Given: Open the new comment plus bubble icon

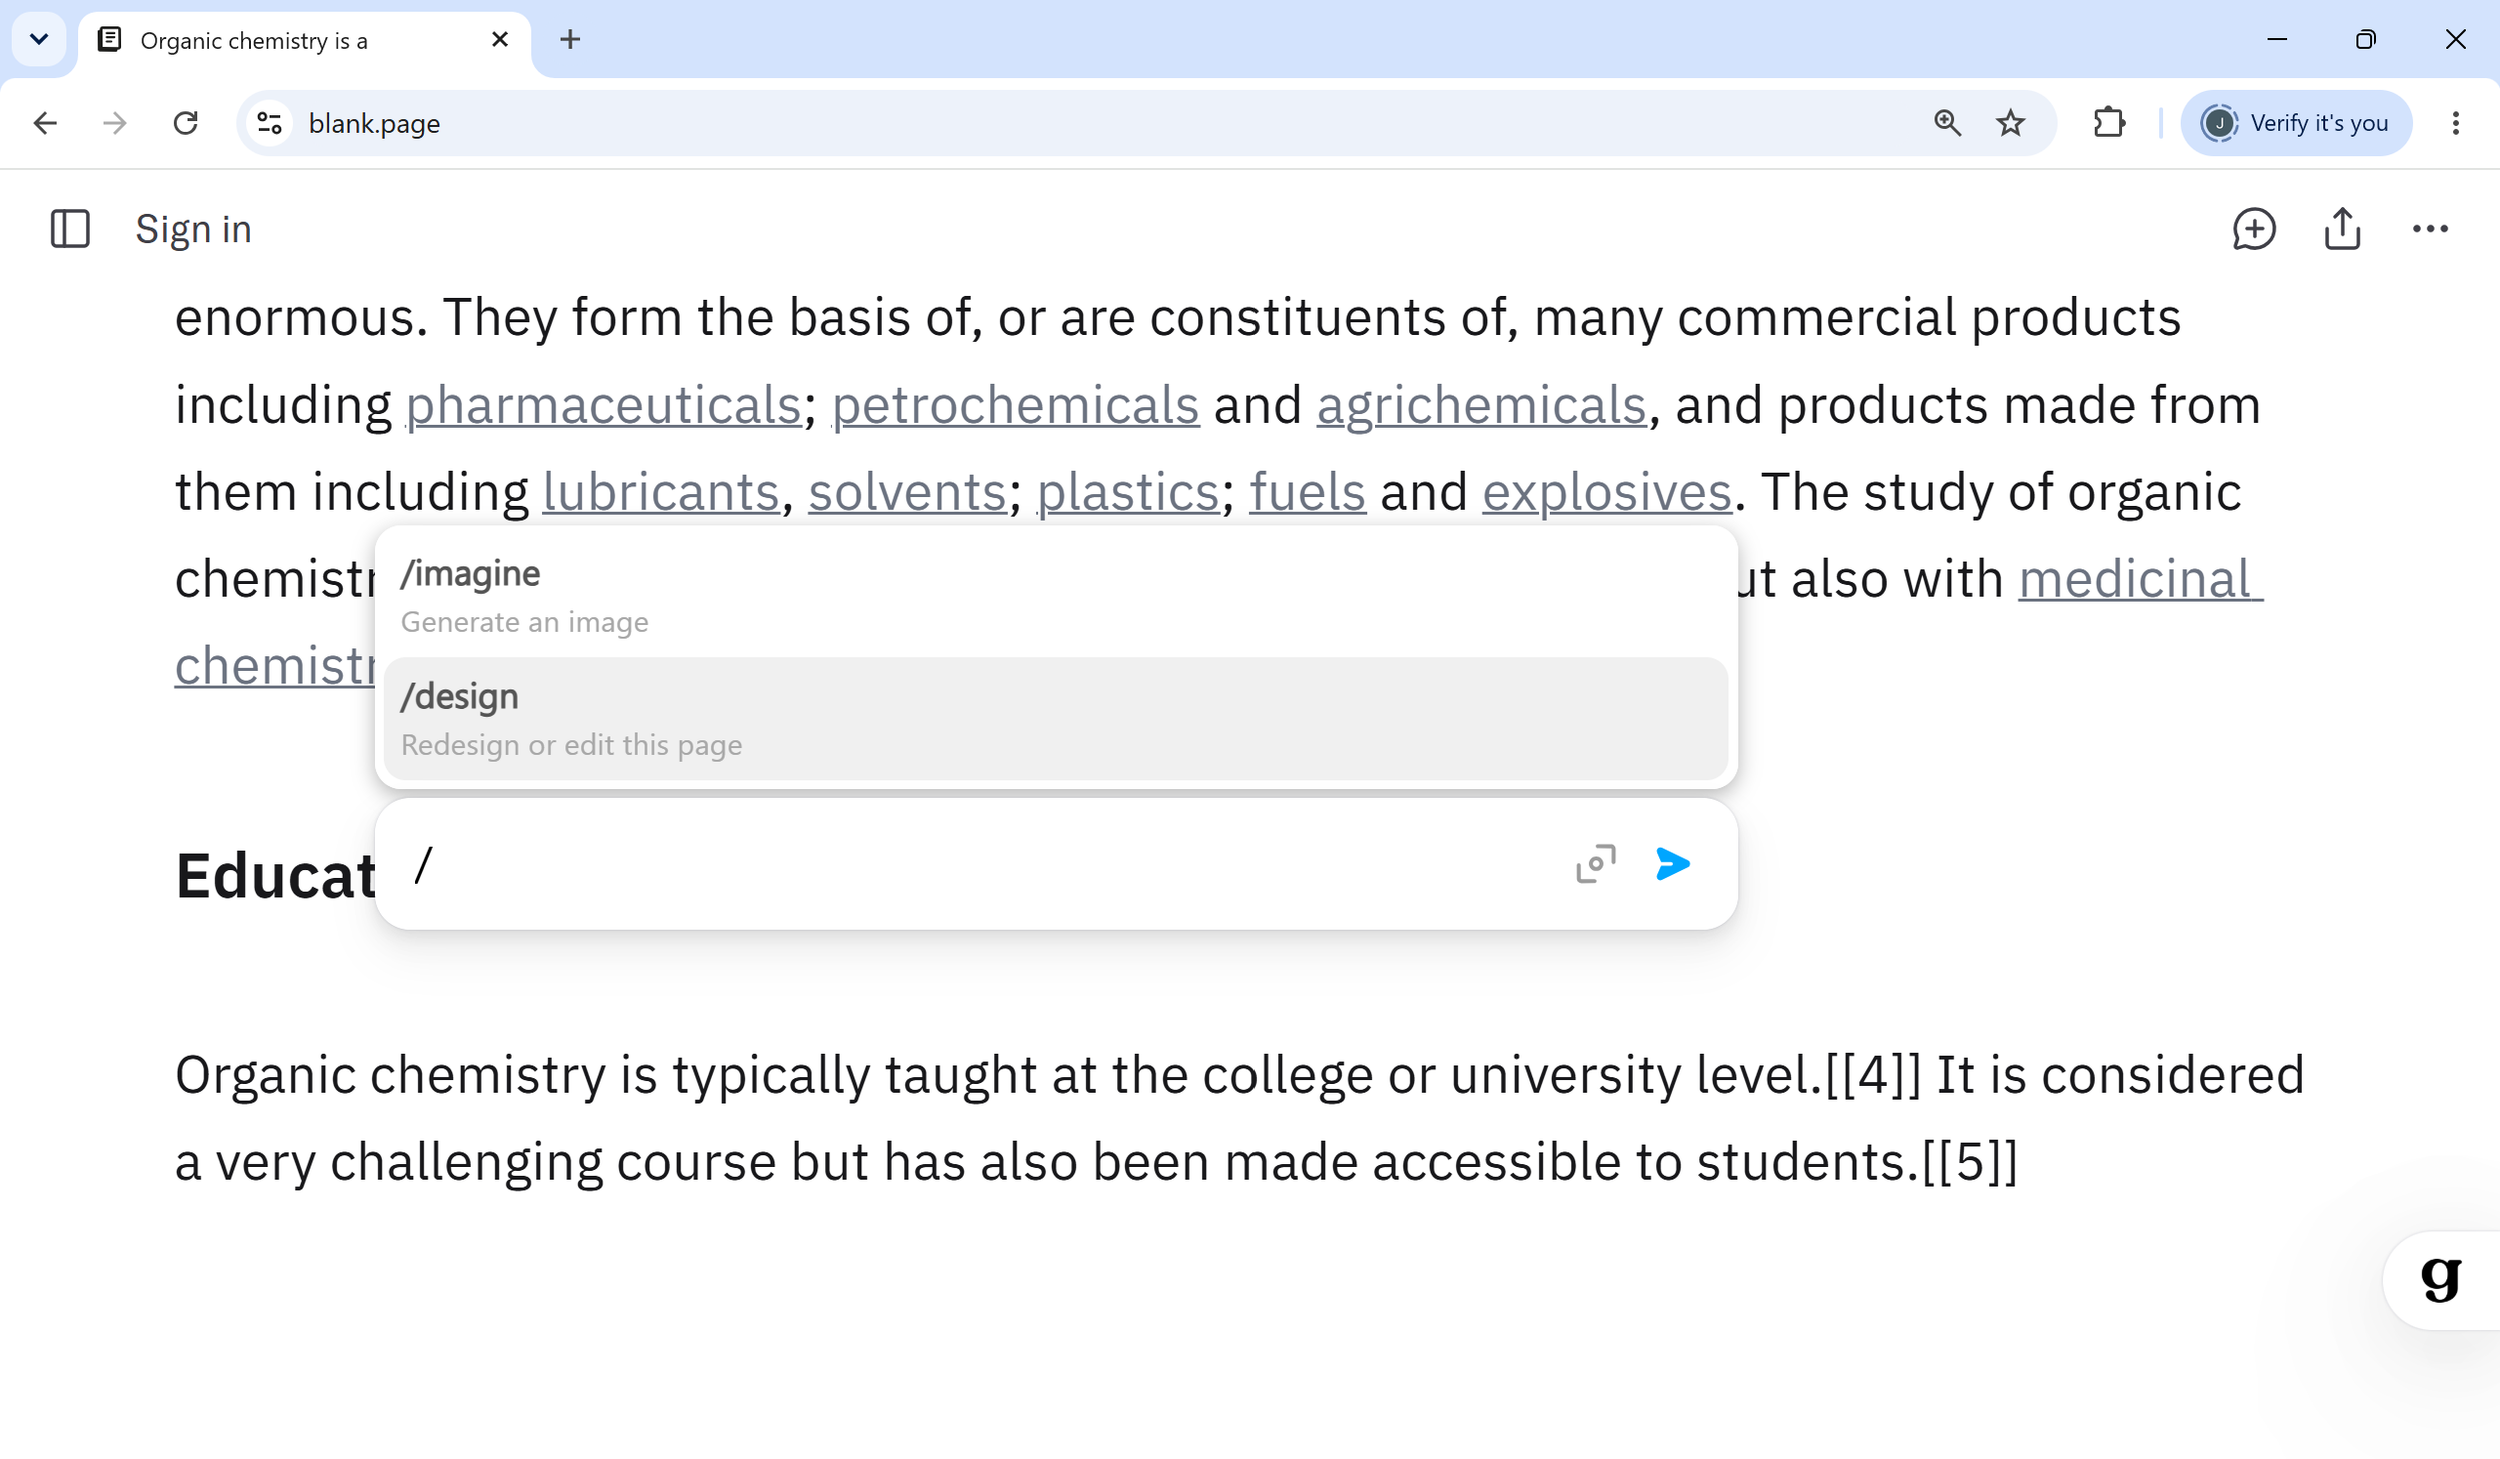Looking at the screenshot, I should 2253,229.
